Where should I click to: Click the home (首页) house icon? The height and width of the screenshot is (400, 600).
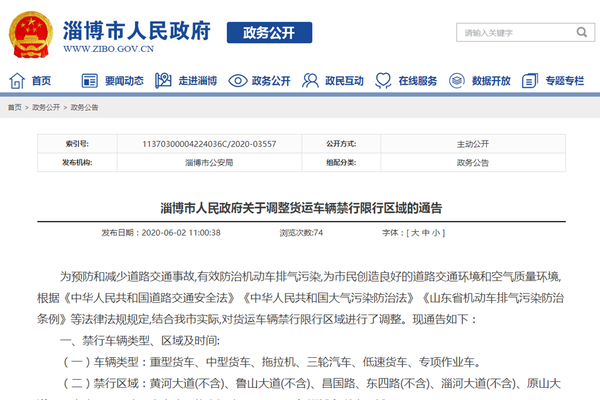17,81
